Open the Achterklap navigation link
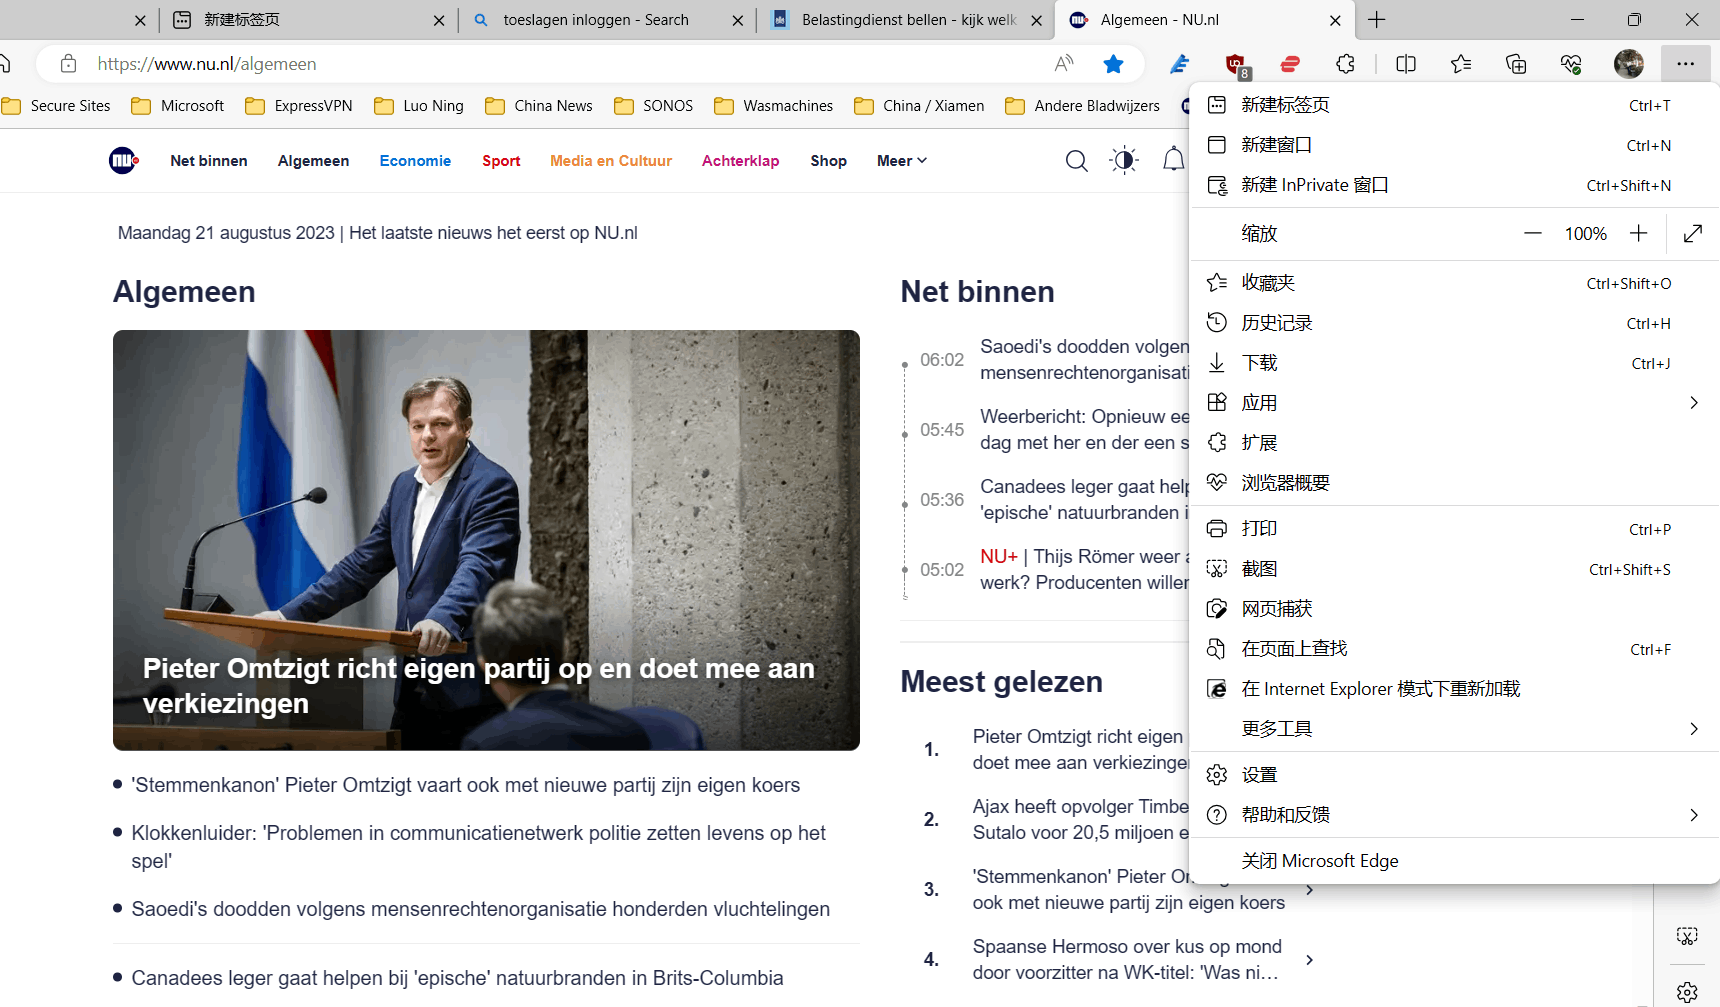1720x1007 pixels. [x=740, y=161]
